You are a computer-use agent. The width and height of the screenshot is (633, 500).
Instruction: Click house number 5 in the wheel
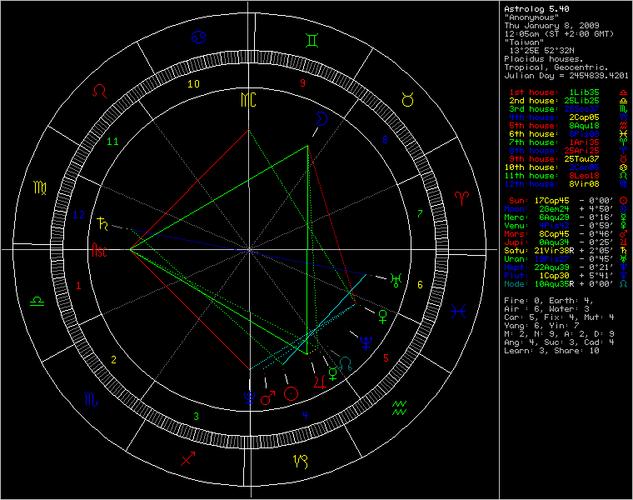[x=386, y=358]
